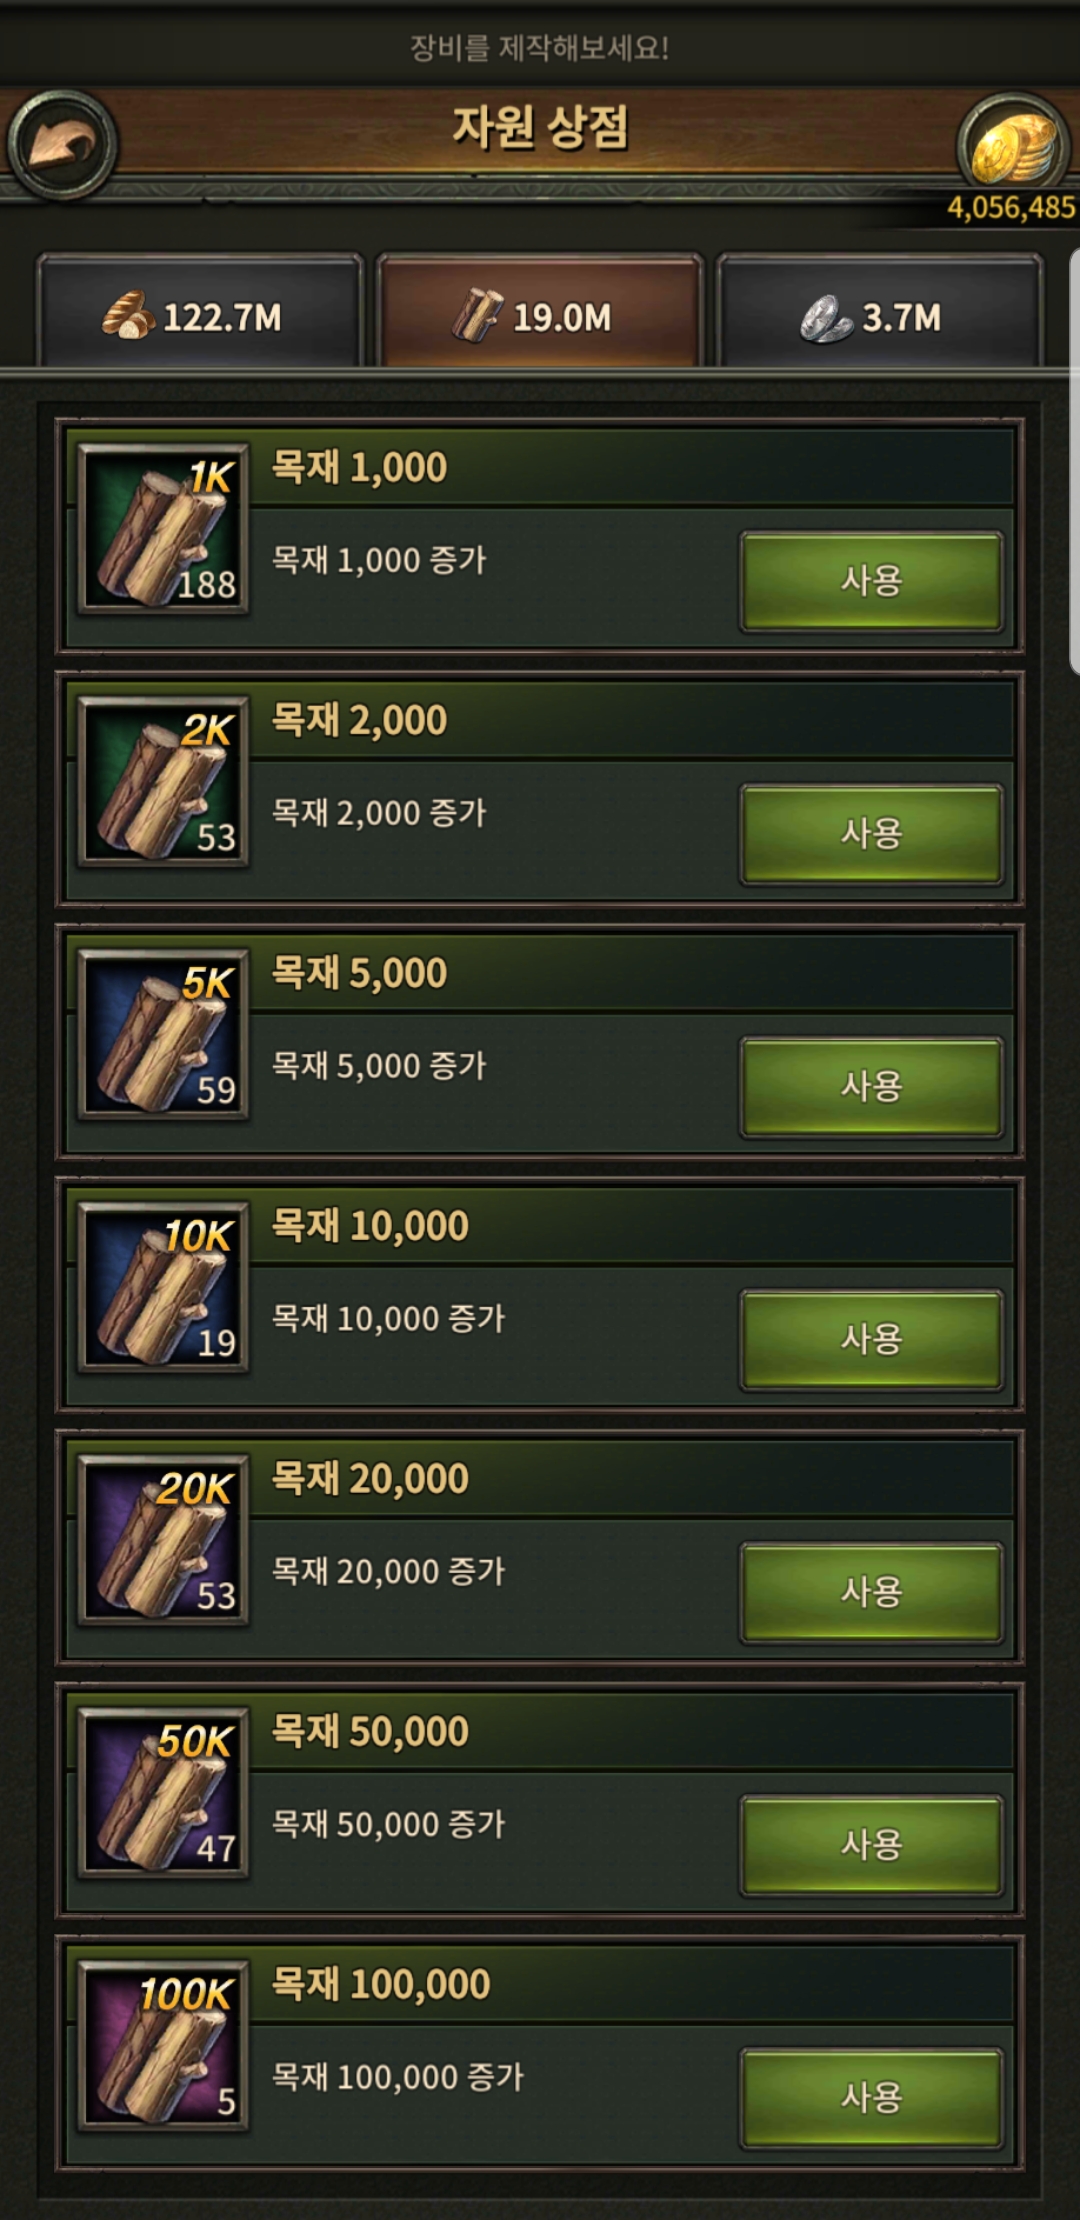
Task: Select the 20K wood item icon
Action: pyautogui.click(x=164, y=1540)
